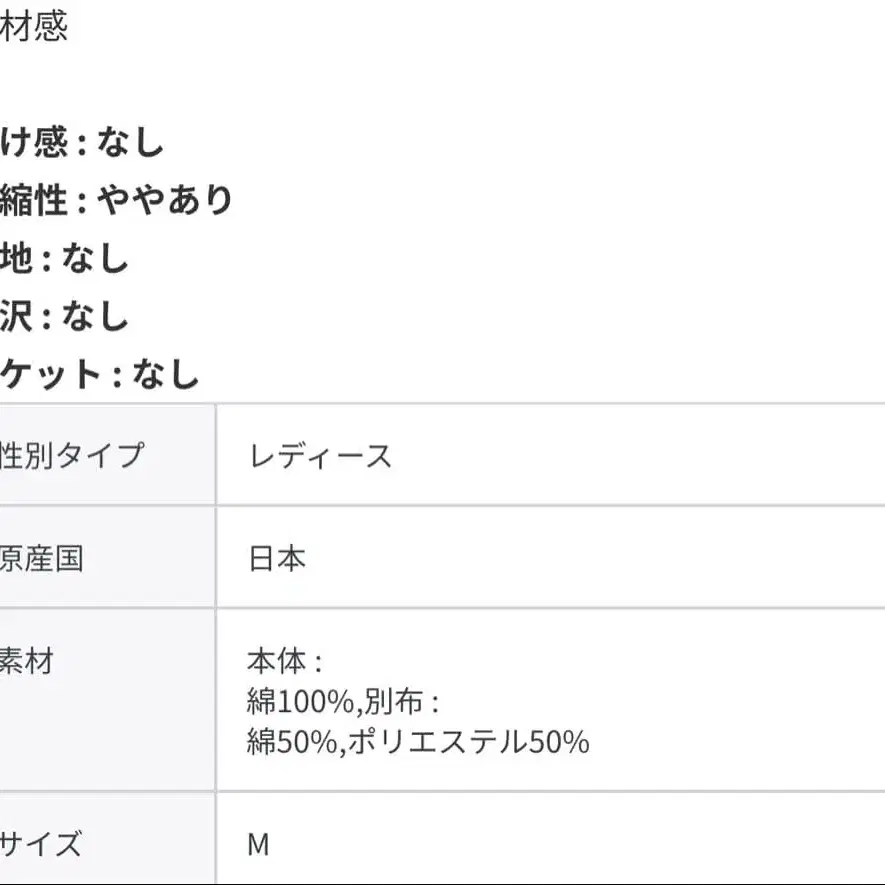Select the M size value
885x885 pixels.
258,844
